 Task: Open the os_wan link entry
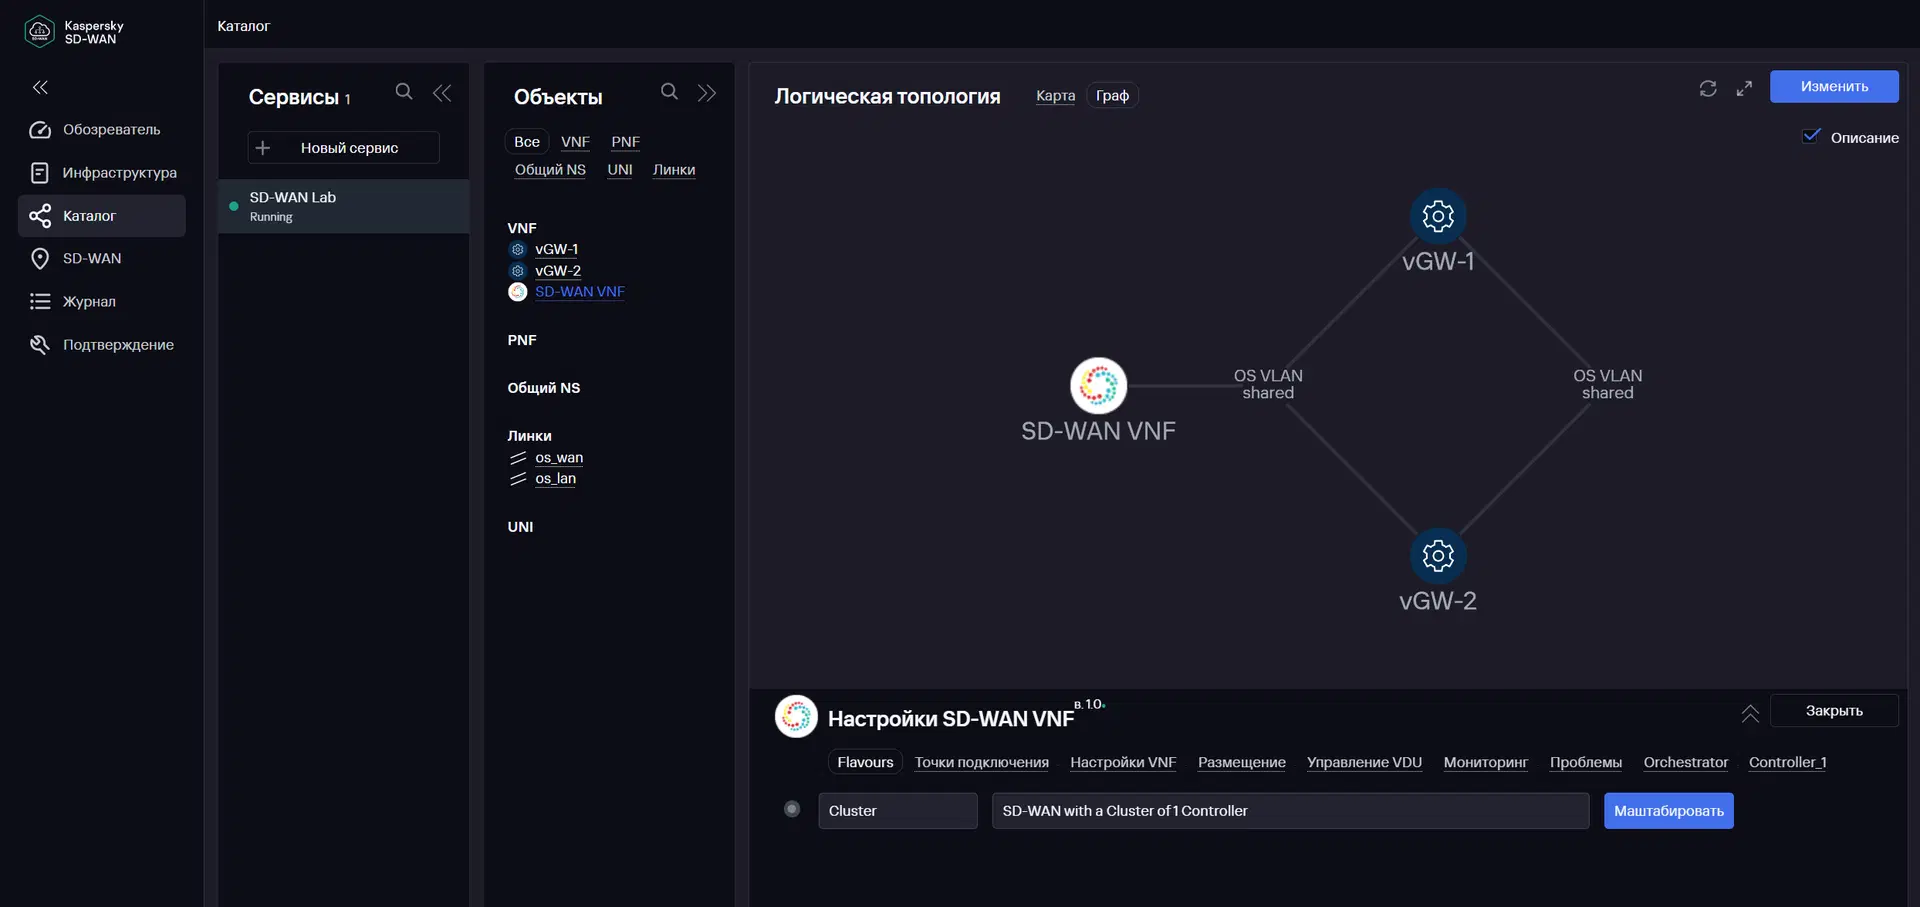tap(559, 458)
